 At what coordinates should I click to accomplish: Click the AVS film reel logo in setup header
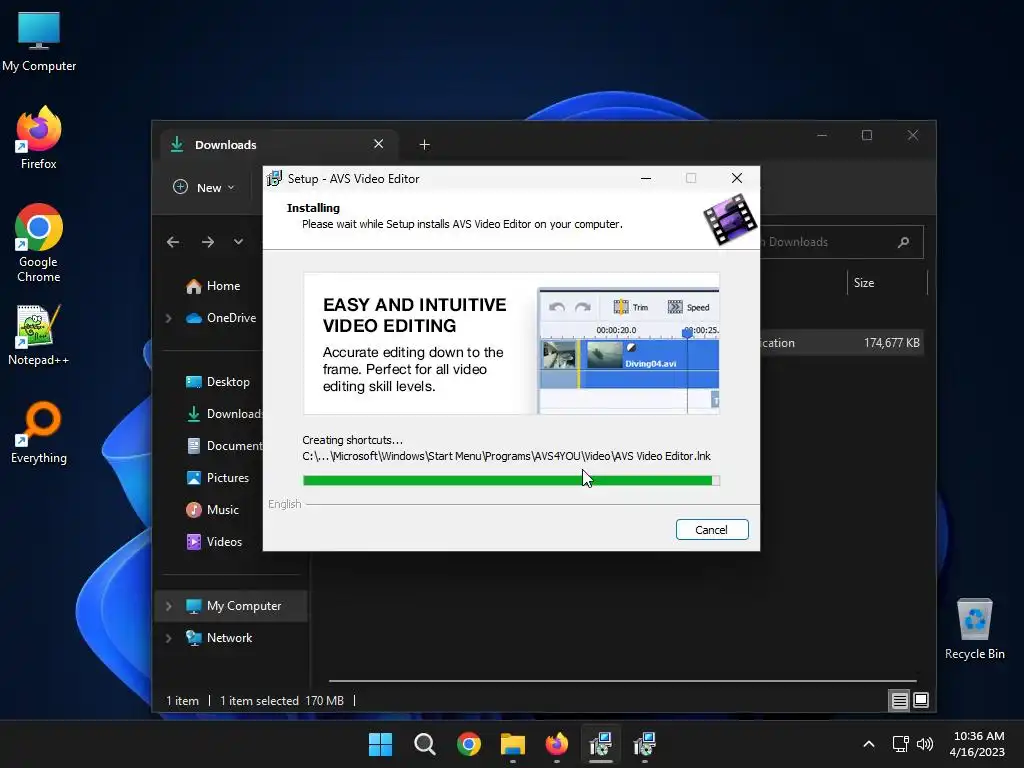[x=729, y=219]
